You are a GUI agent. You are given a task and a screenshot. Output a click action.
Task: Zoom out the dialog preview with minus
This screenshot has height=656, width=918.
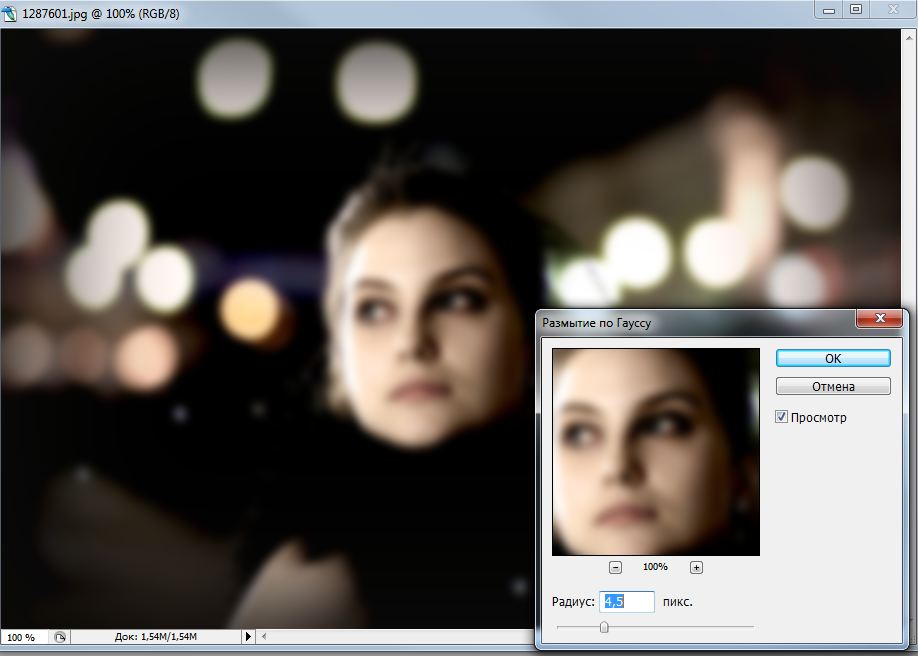coord(615,567)
